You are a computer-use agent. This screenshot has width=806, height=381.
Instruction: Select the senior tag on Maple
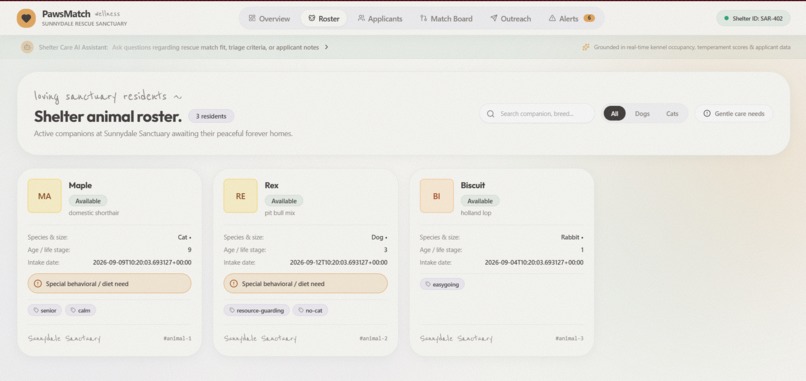click(45, 310)
